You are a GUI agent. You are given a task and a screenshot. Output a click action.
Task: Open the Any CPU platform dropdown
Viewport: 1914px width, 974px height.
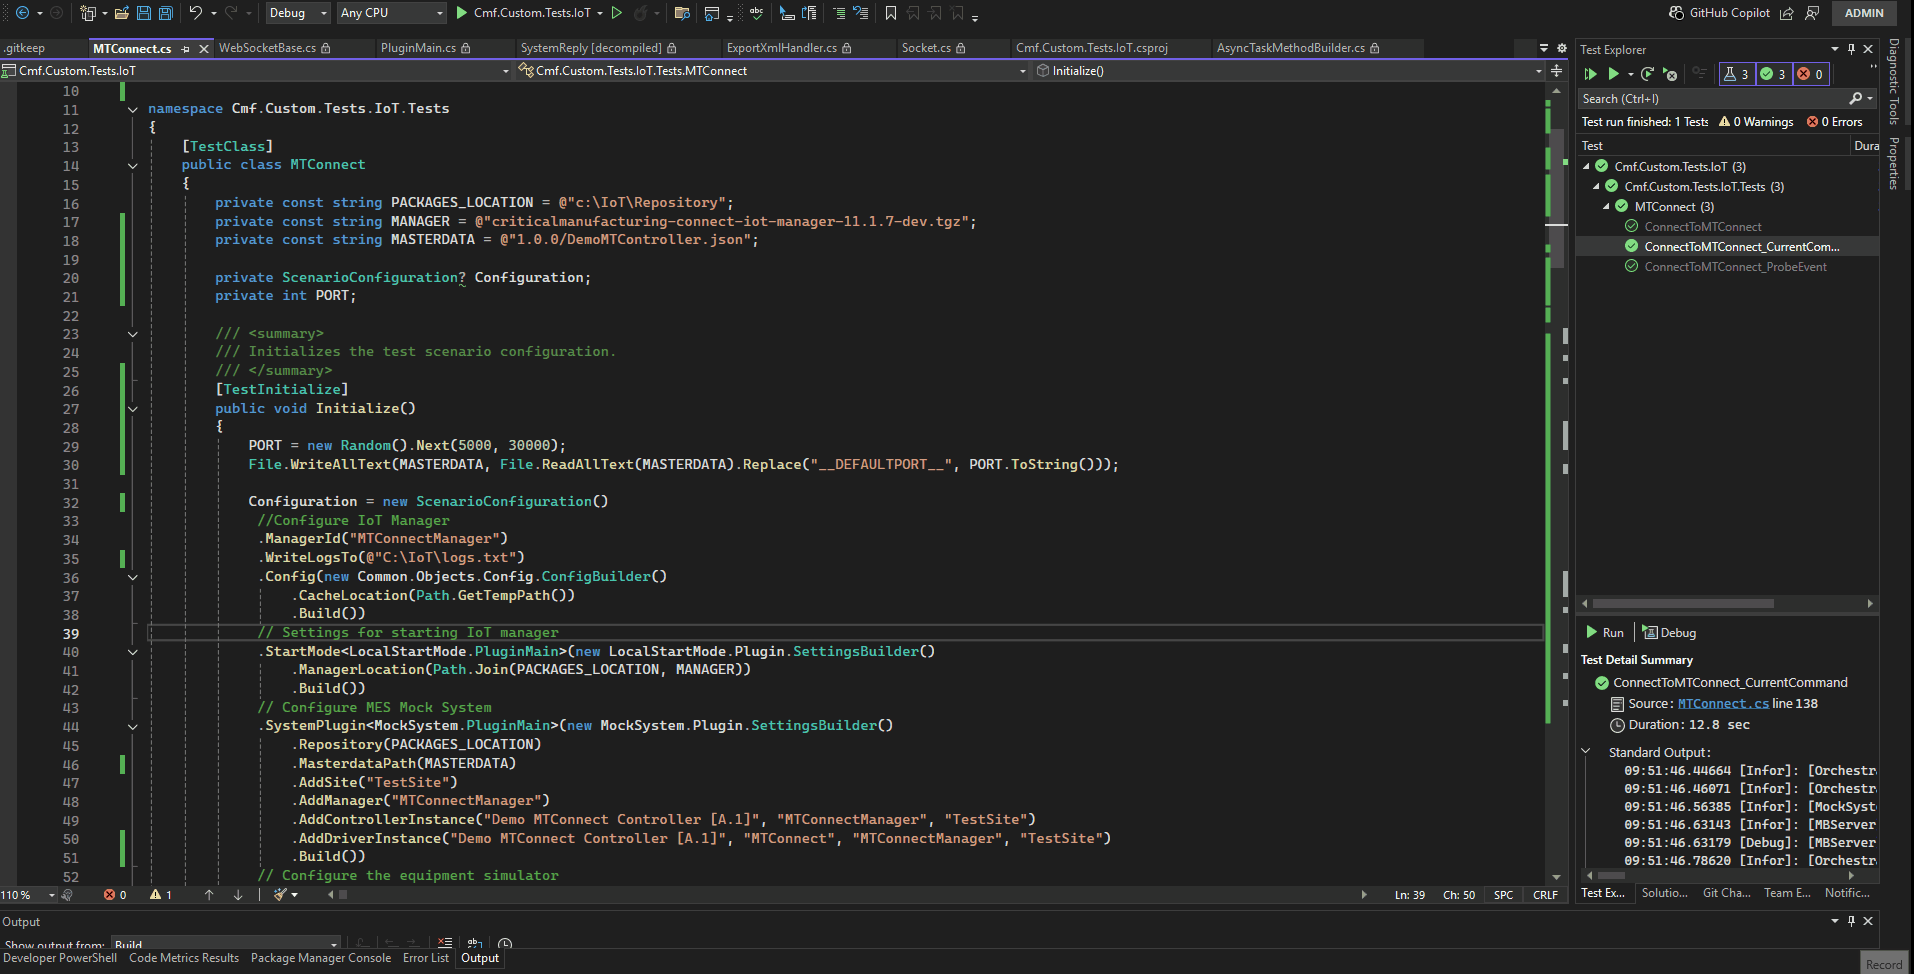[391, 13]
